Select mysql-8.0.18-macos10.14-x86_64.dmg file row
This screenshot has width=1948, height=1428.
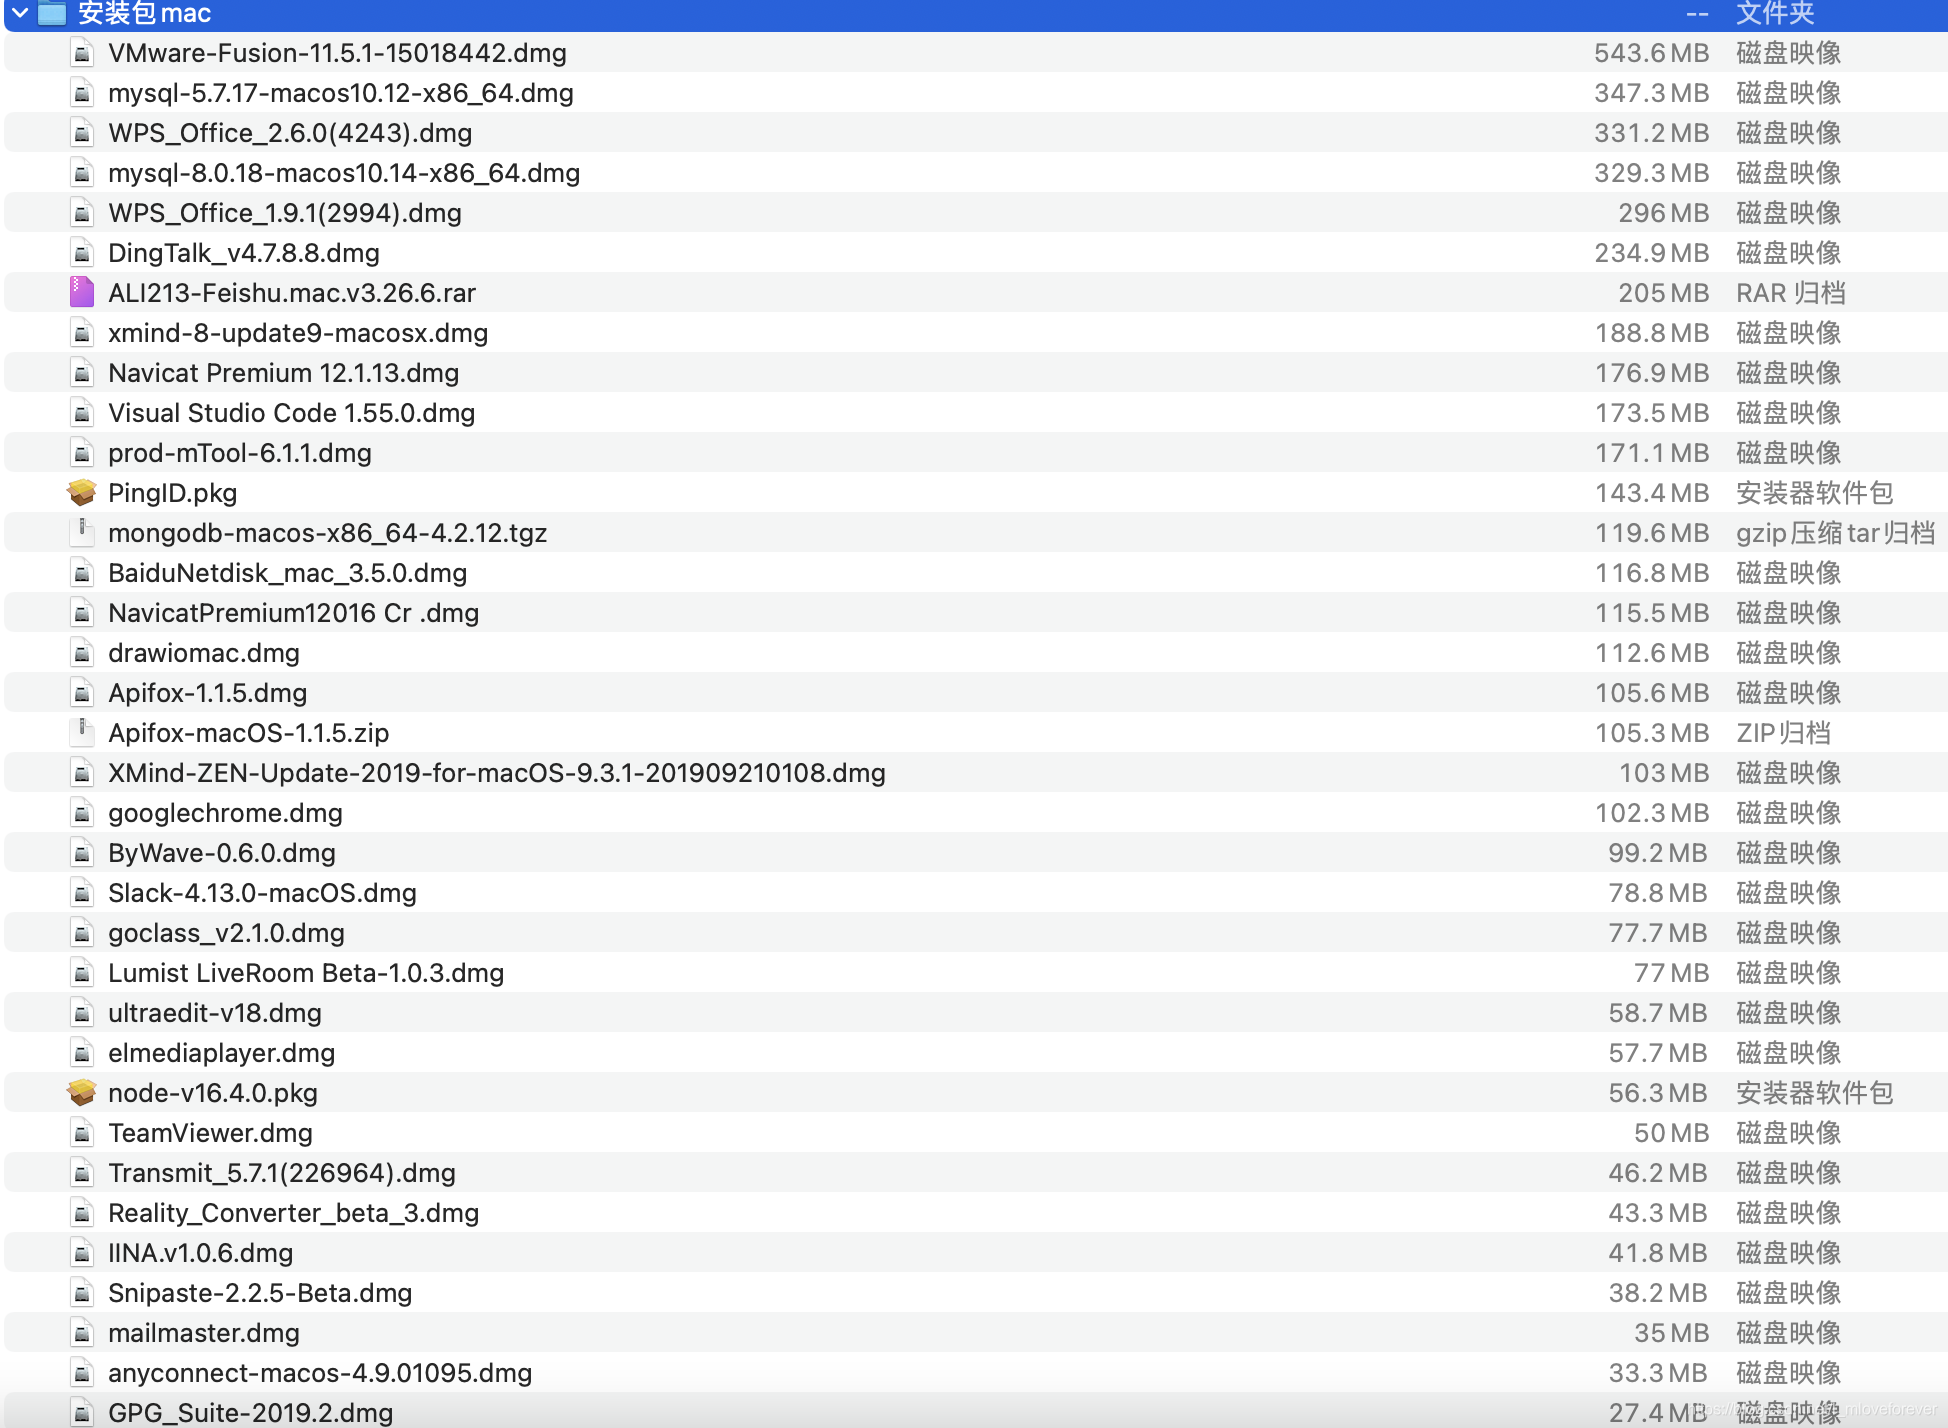(343, 173)
